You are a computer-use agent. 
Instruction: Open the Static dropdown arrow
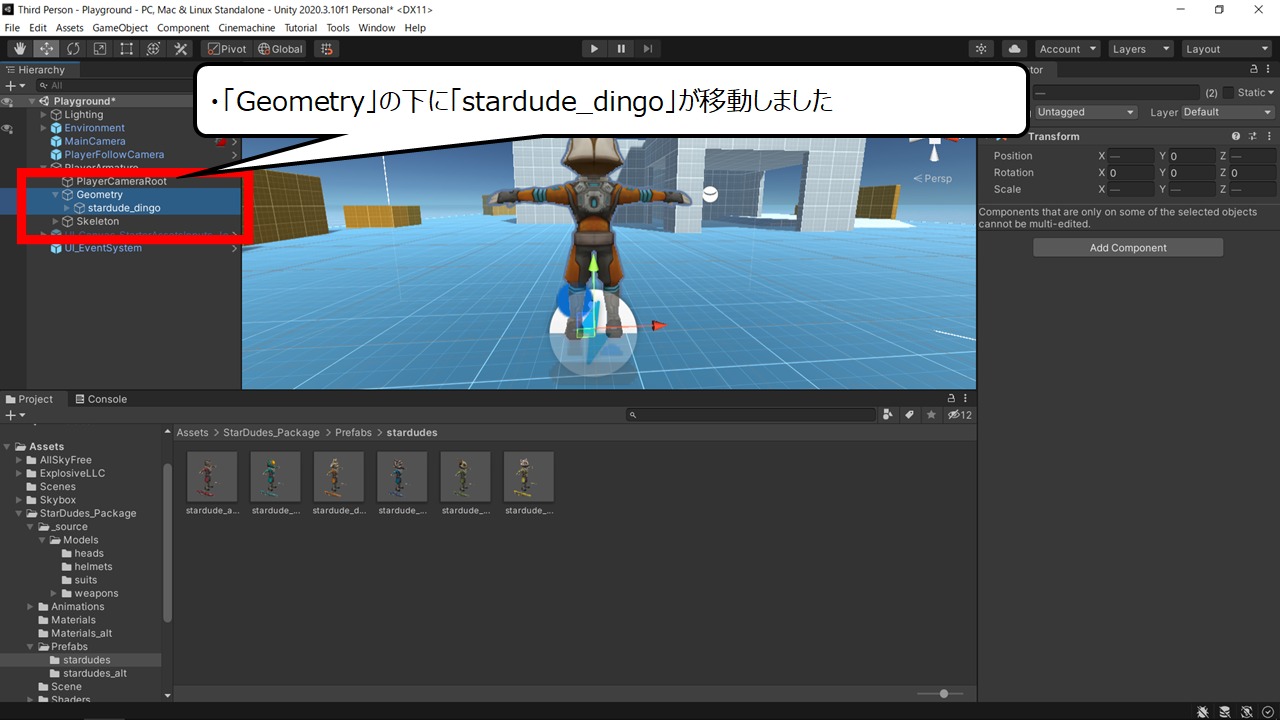pos(1271,92)
